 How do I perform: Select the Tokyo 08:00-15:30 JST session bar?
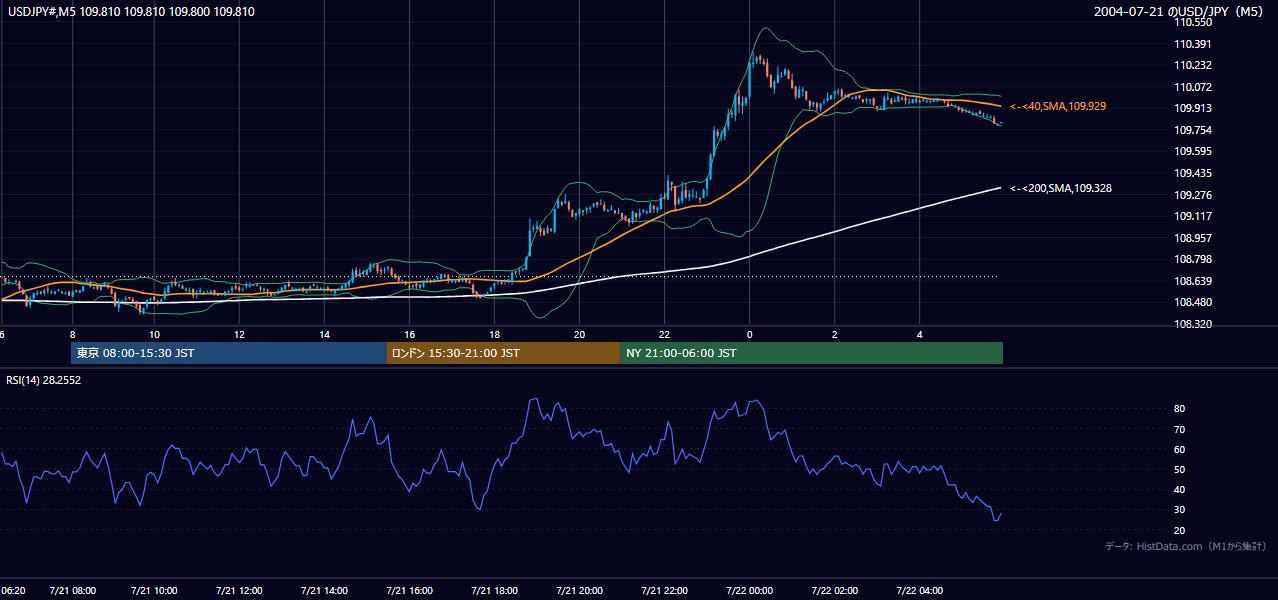229,353
